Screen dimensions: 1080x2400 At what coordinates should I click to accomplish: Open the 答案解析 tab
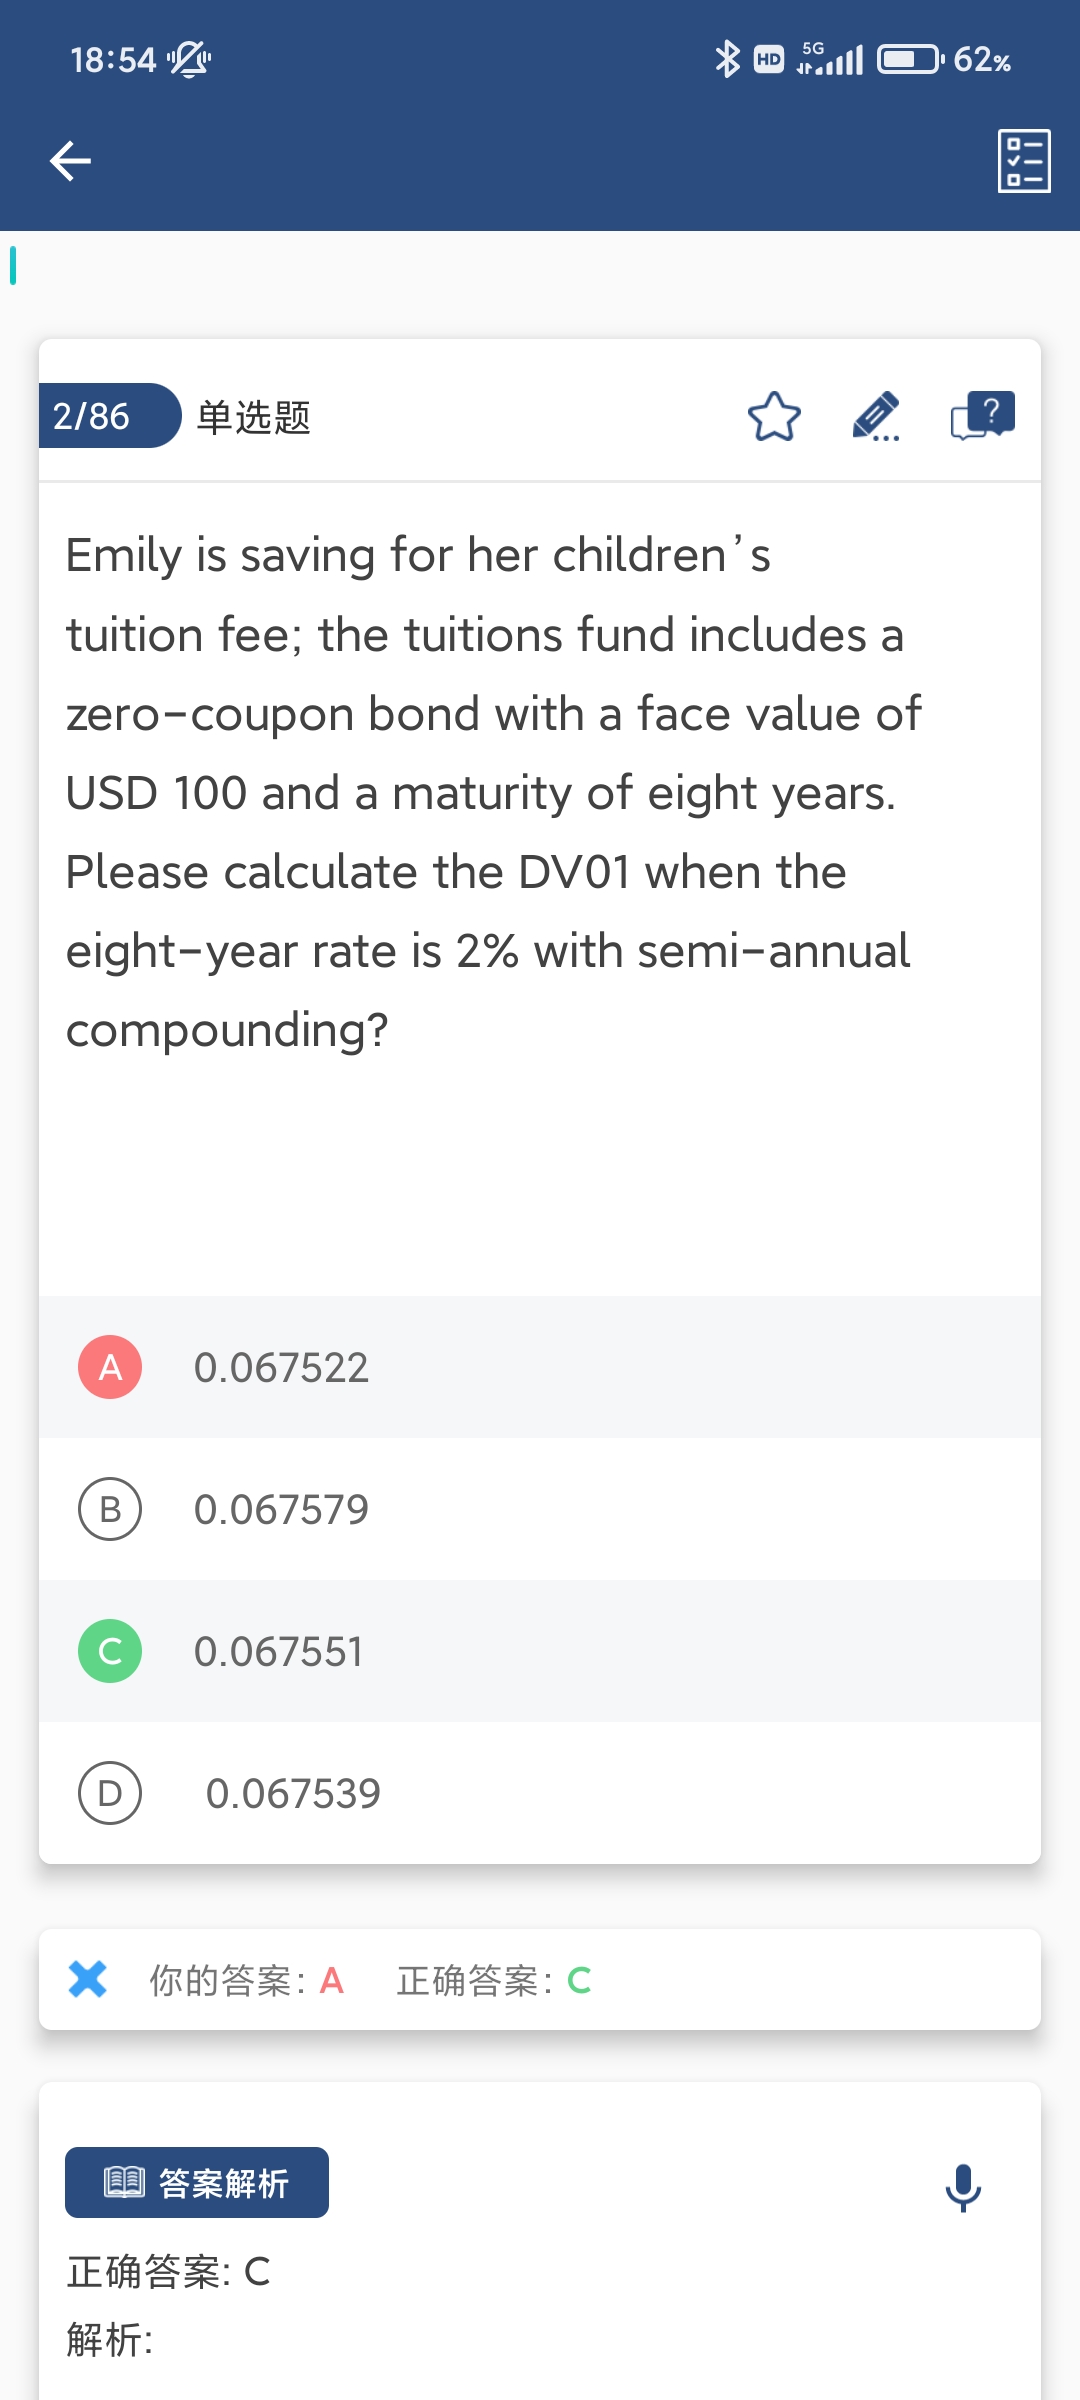coord(197,2182)
